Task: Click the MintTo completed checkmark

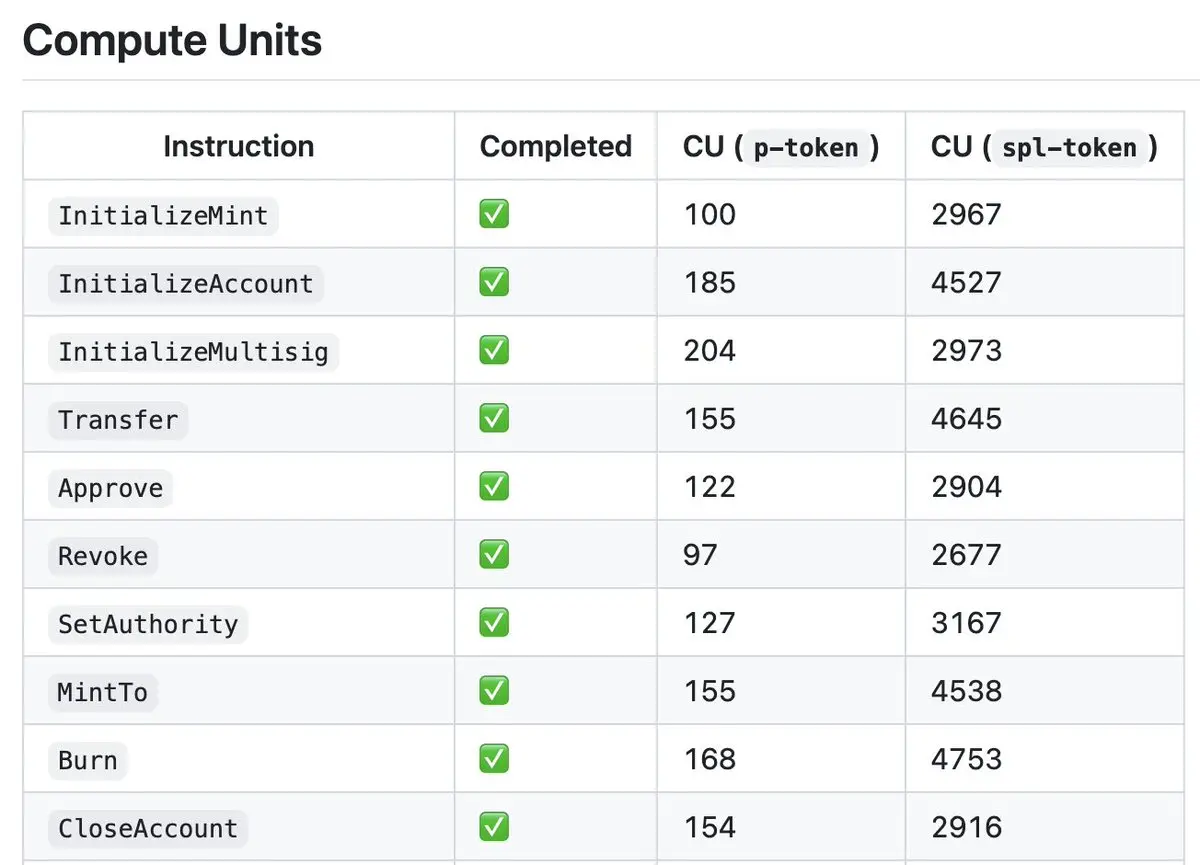Action: 494,691
